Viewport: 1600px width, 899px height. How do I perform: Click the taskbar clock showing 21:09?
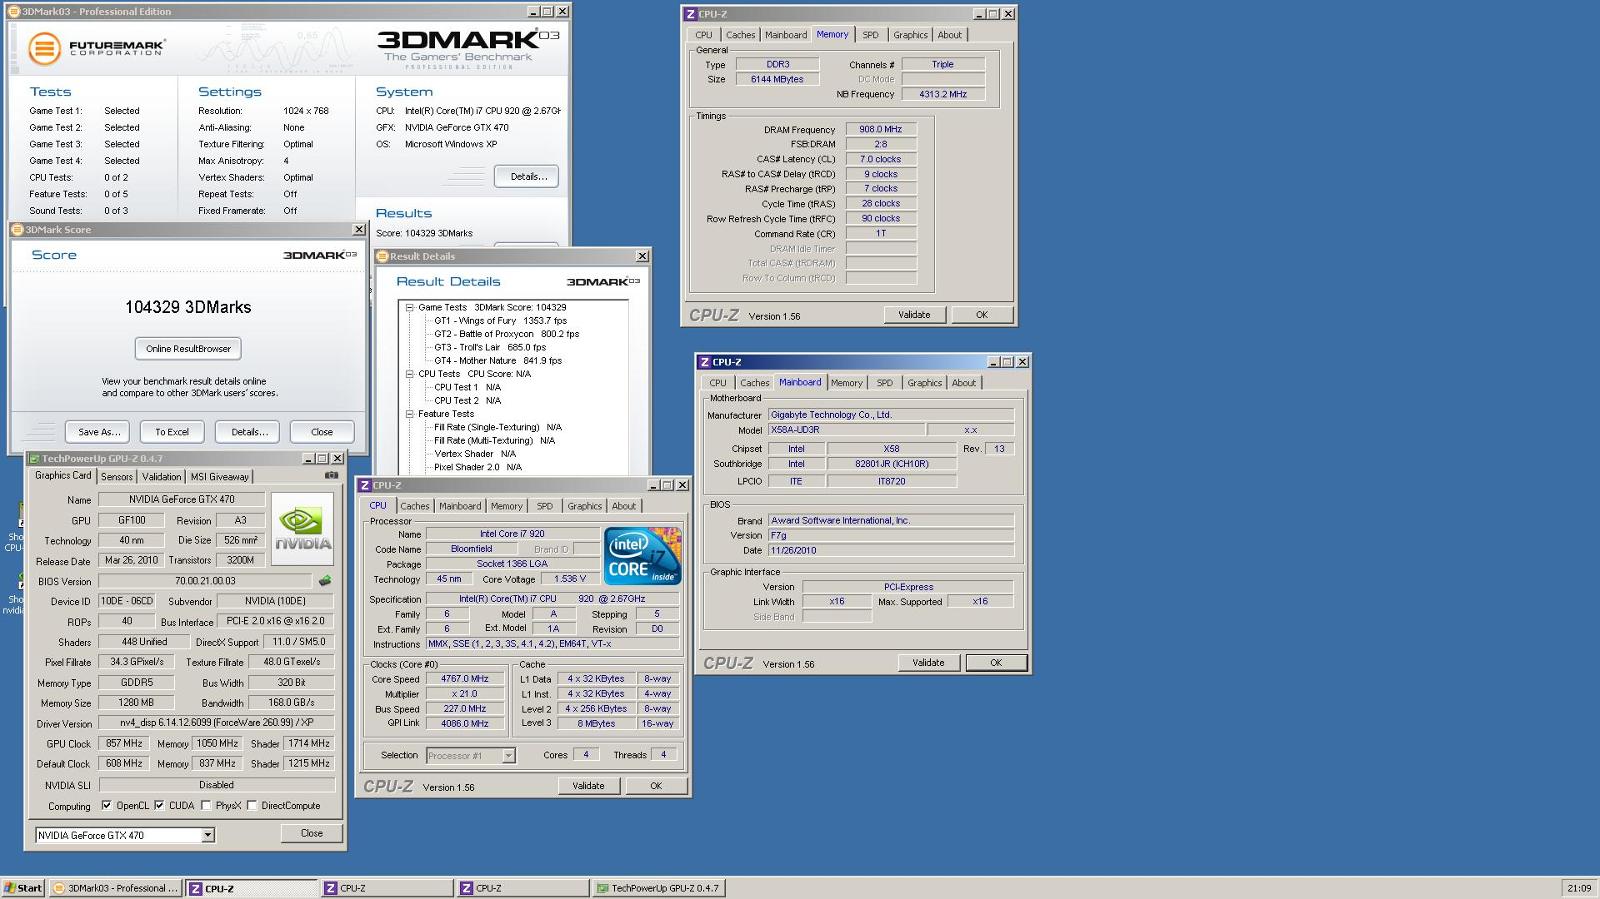[x=1579, y=888]
